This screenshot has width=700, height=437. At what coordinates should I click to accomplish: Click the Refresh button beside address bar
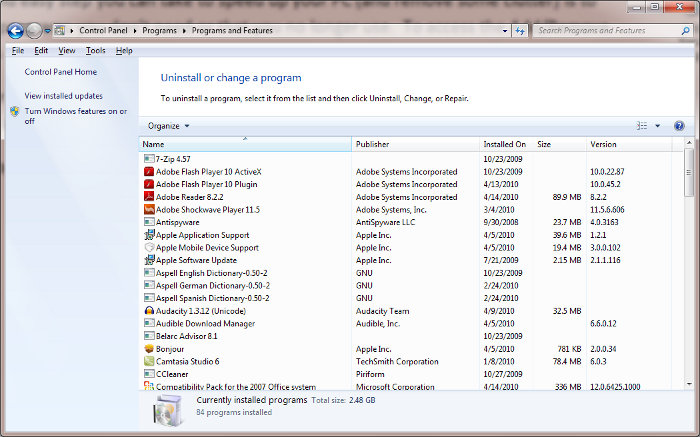(520, 31)
